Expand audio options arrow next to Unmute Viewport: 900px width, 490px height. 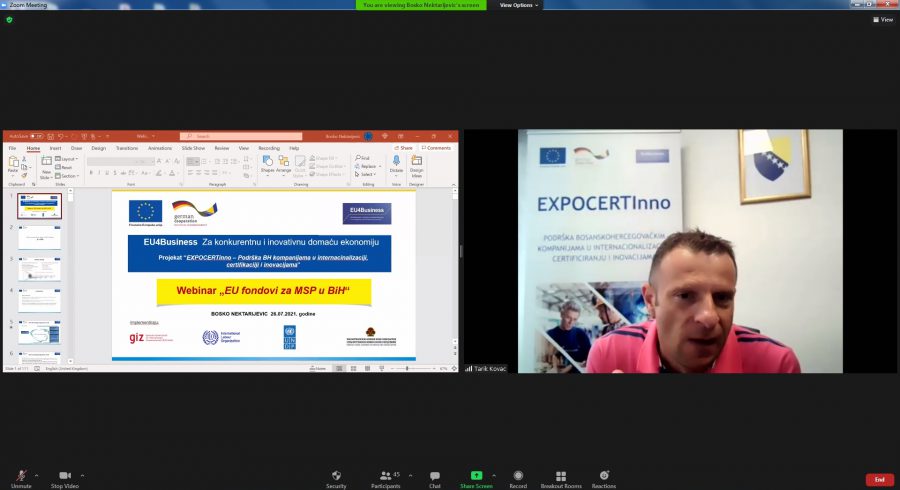tap(36, 476)
